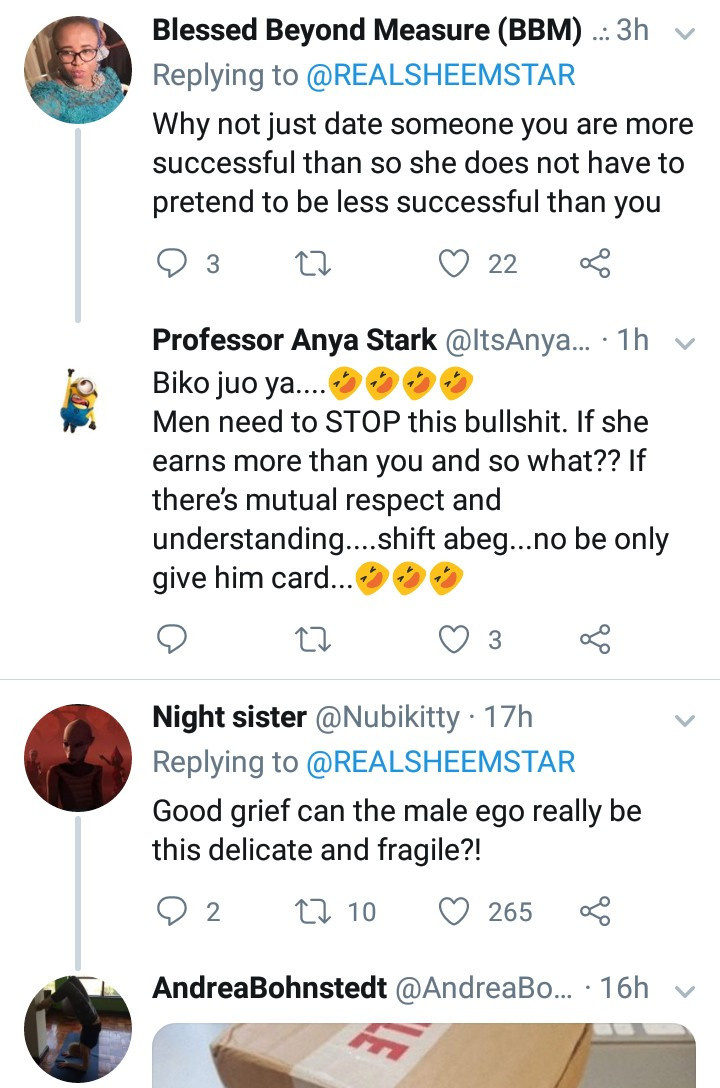
Task: Retweet Professor Anya Stark's tweet
Action: coord(313,639)
